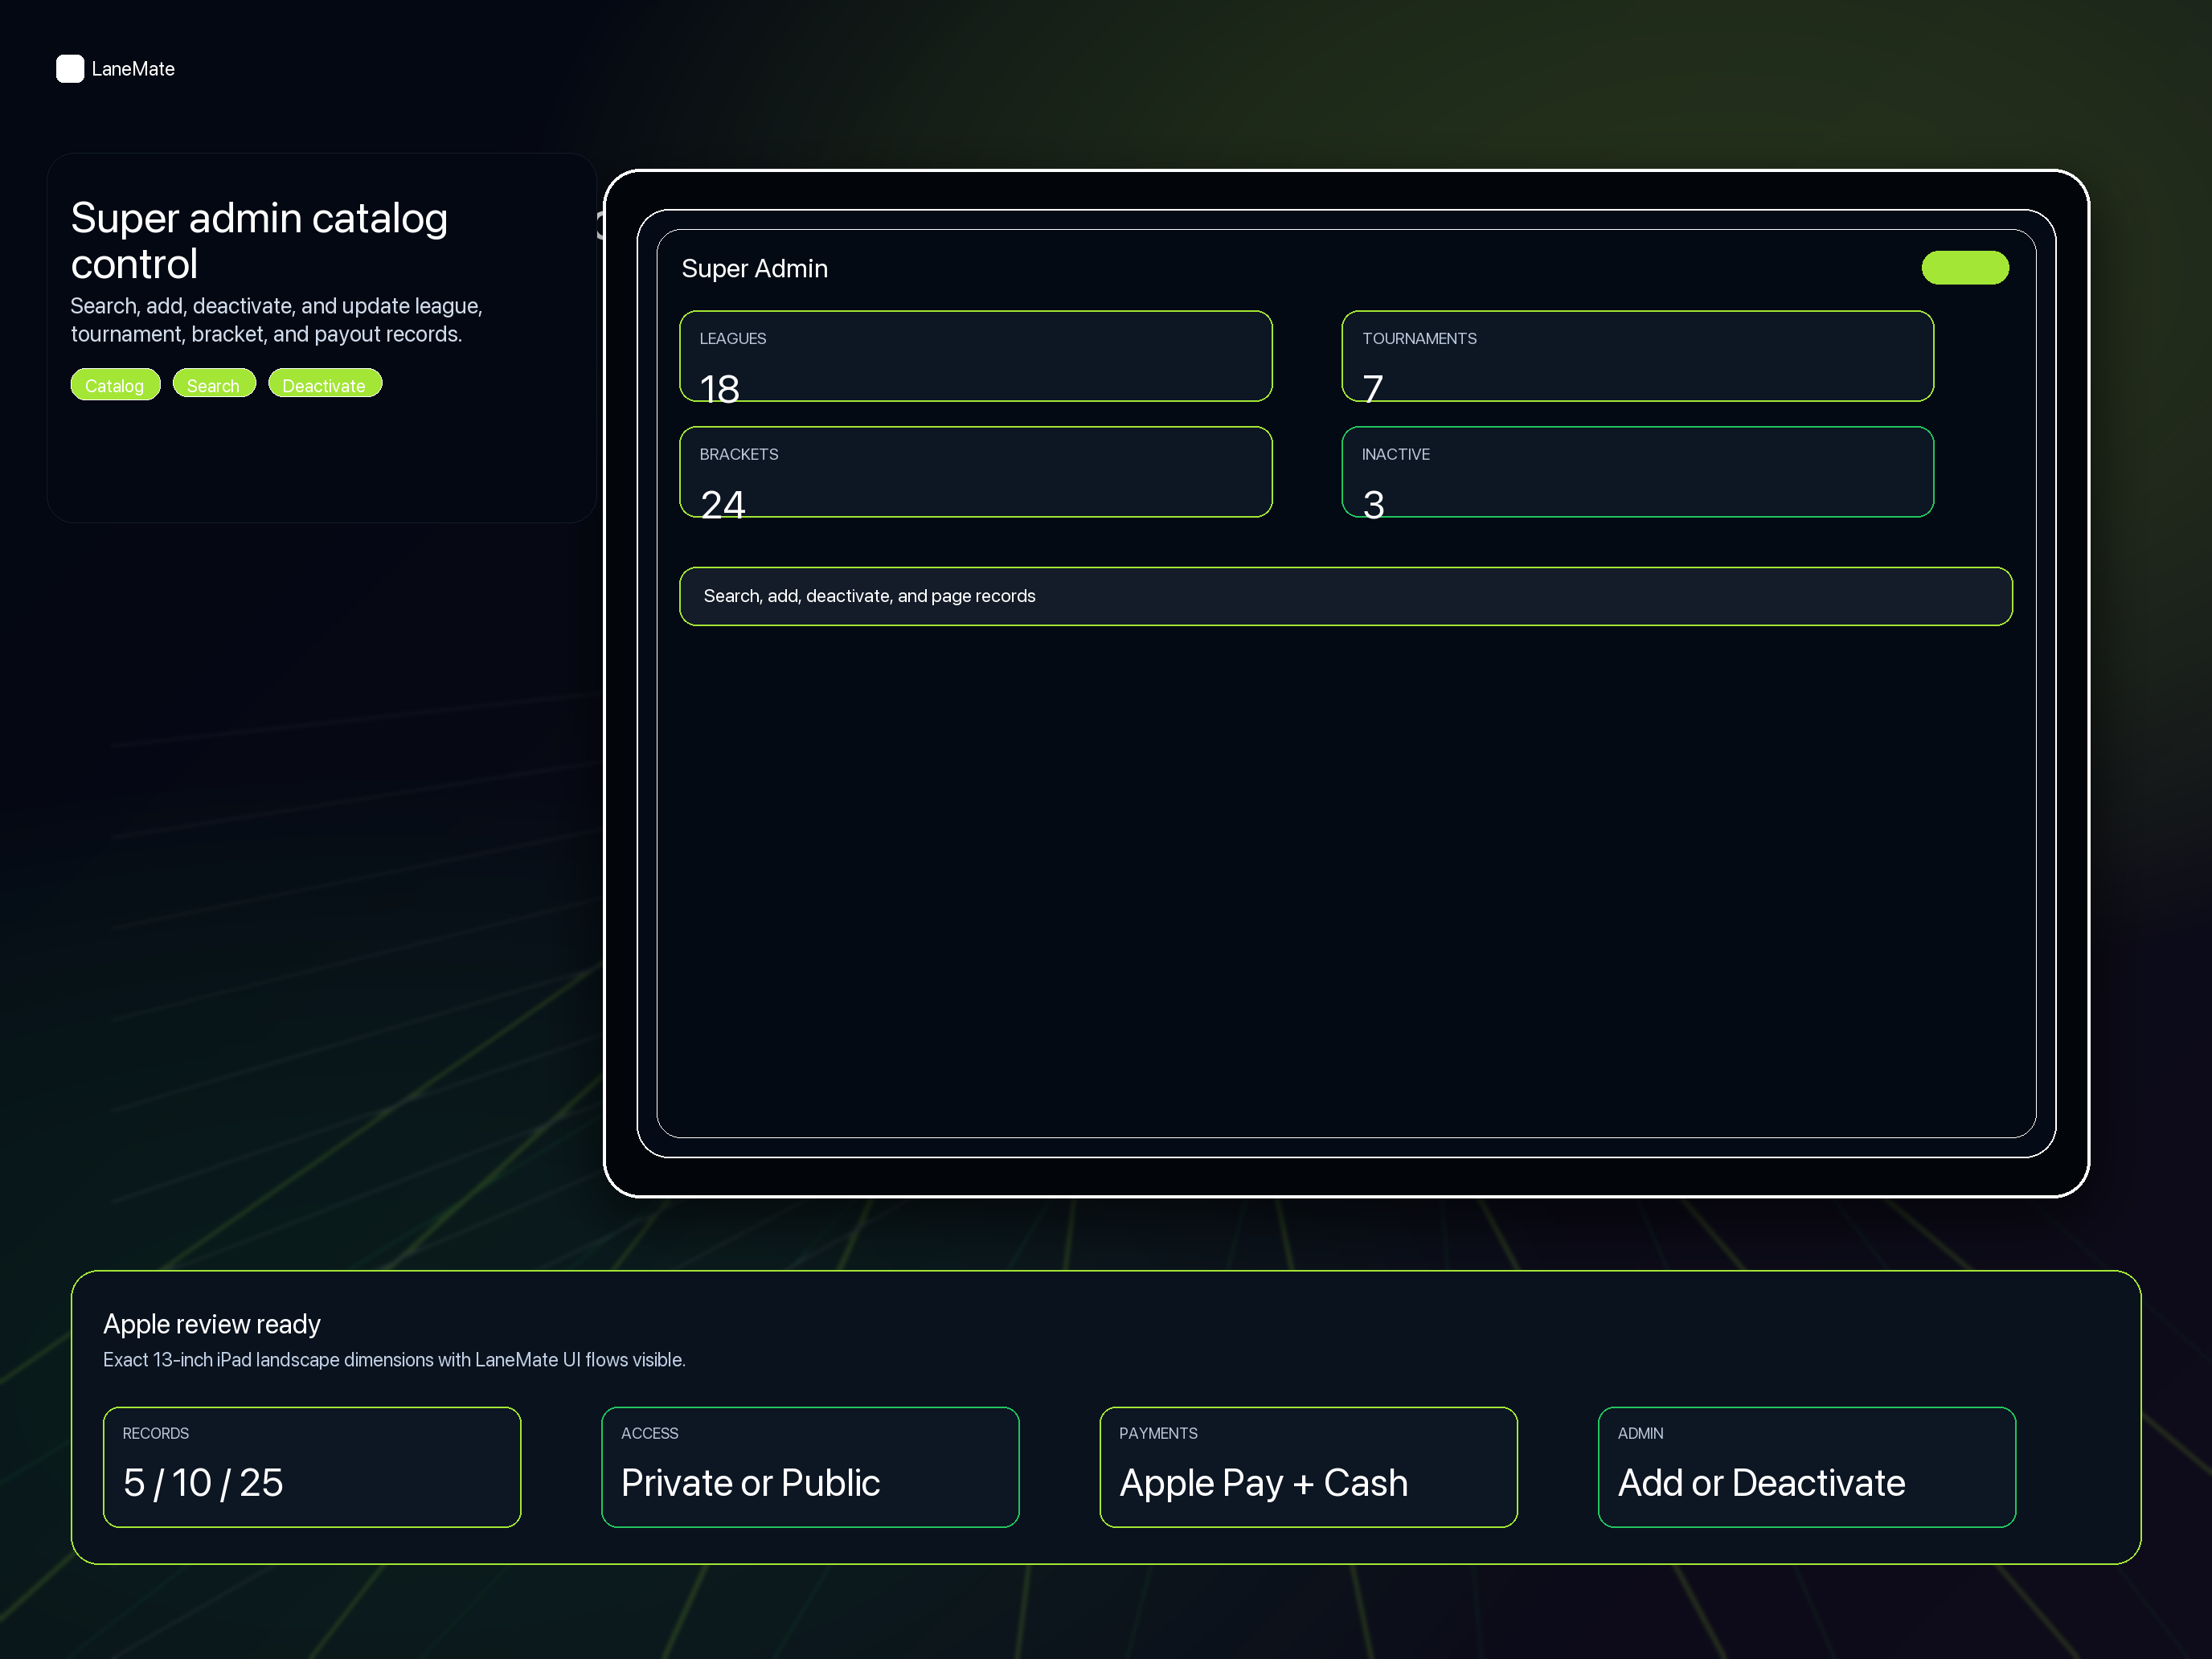Open the Tournaments stat card showing 7
This screenshot has width=2212, height=1659.
point(1637,356)
